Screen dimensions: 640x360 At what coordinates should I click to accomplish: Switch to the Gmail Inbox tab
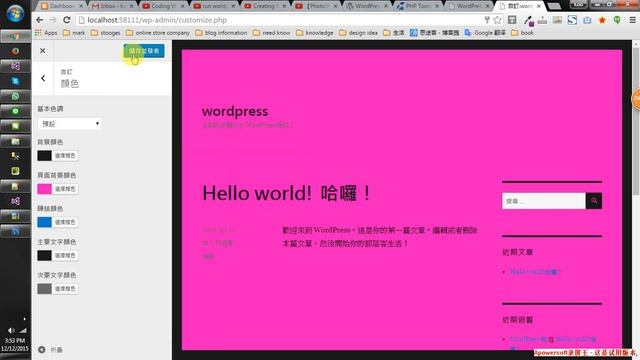(x=111, y=6)
